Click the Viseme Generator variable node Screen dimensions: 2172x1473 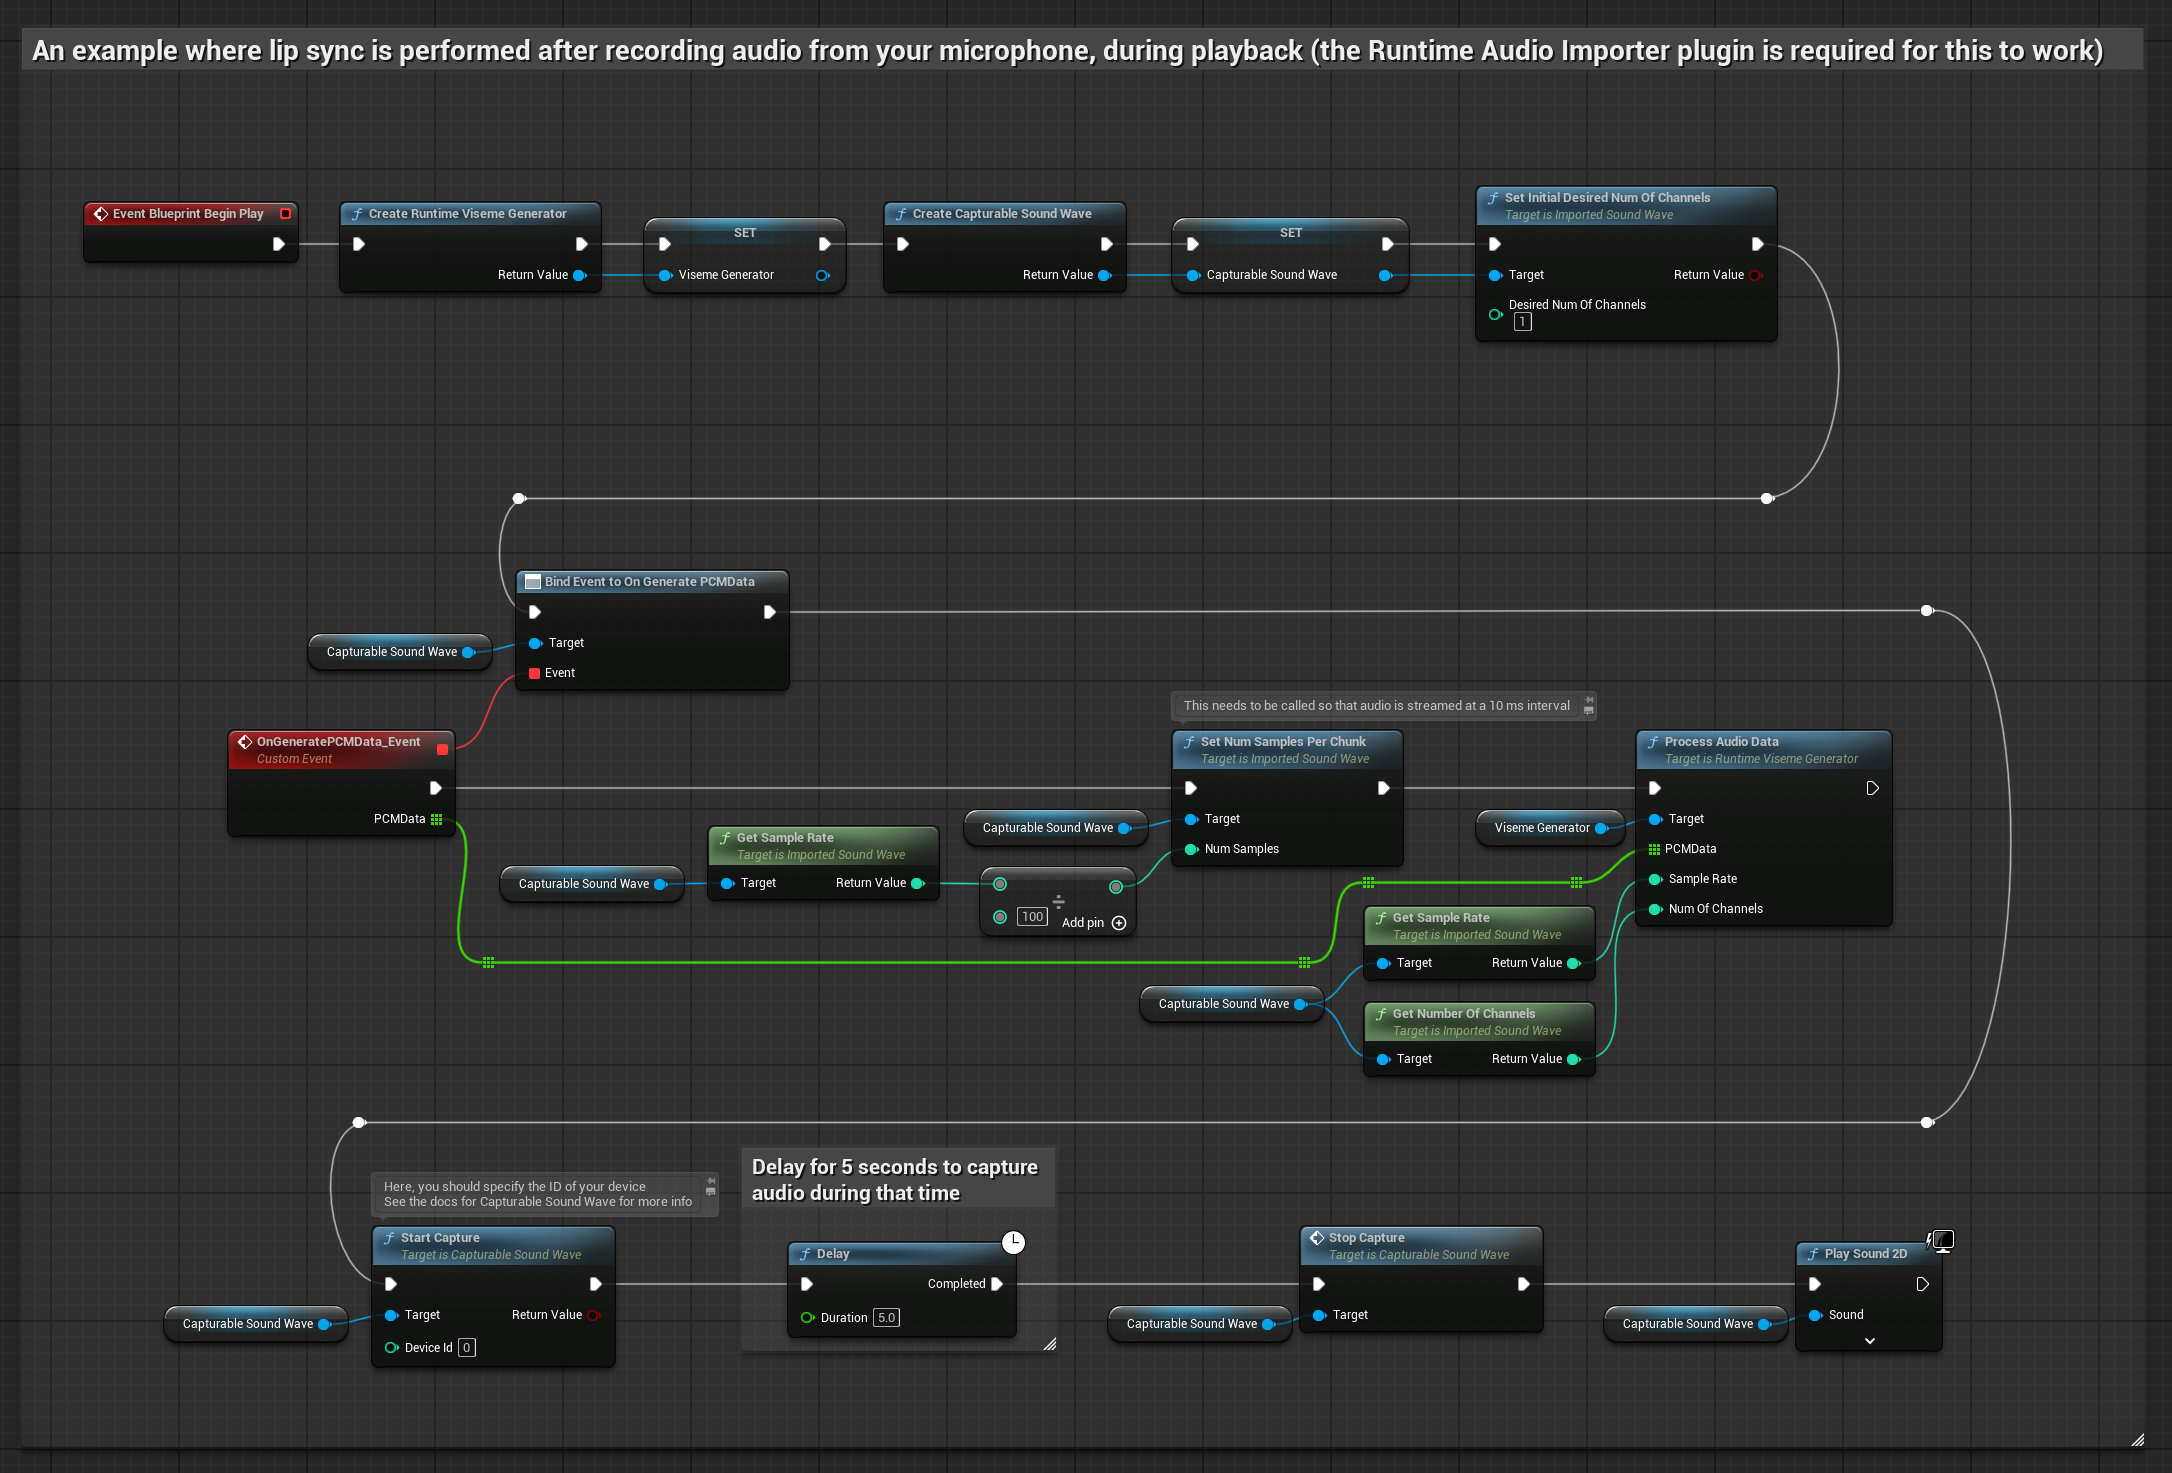(x=1549, y=828)
